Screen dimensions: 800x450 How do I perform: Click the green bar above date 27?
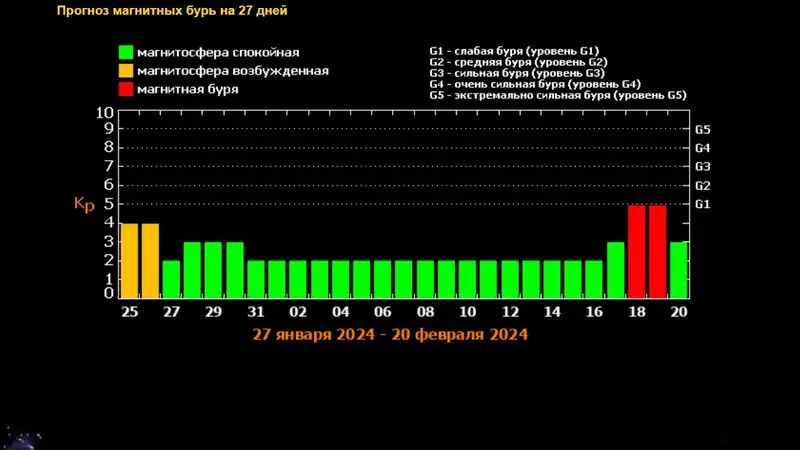pos(171,279)
